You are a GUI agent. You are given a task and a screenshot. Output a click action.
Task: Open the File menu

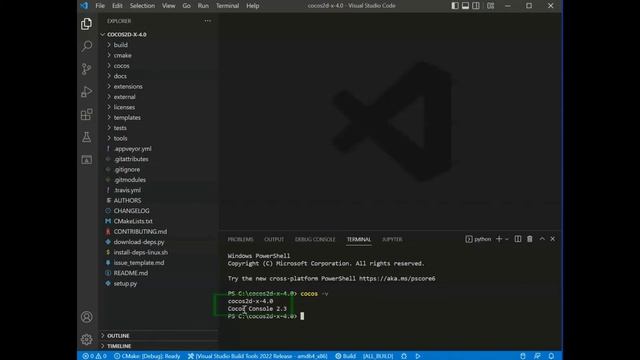pyautogui.click(x=100, y=6)
